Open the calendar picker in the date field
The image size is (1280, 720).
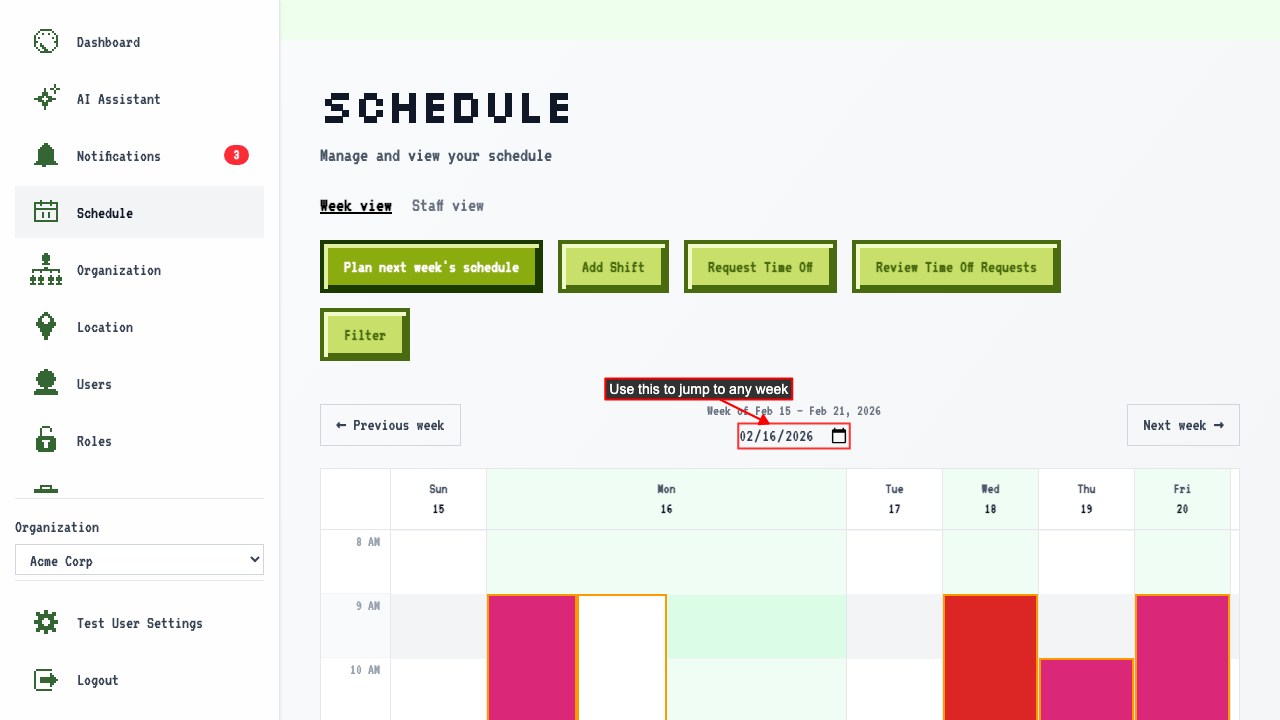839,436
